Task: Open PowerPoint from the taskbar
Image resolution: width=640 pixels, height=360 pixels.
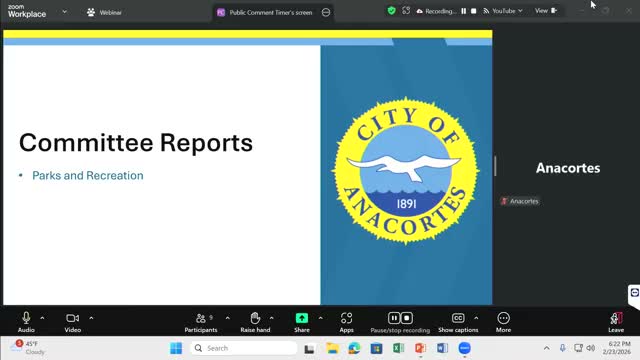Action: [x=420, y=348]
